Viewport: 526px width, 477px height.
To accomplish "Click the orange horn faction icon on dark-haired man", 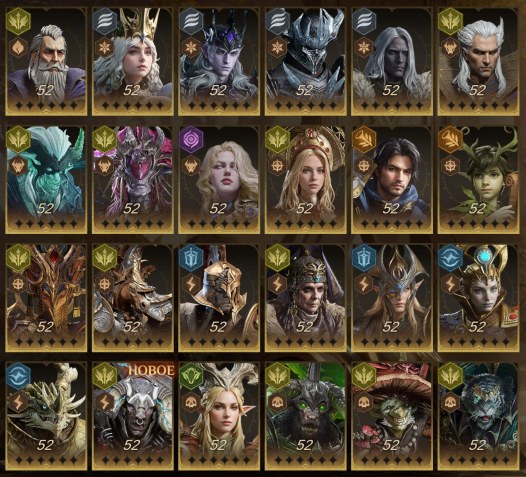I will coord(364,140).
